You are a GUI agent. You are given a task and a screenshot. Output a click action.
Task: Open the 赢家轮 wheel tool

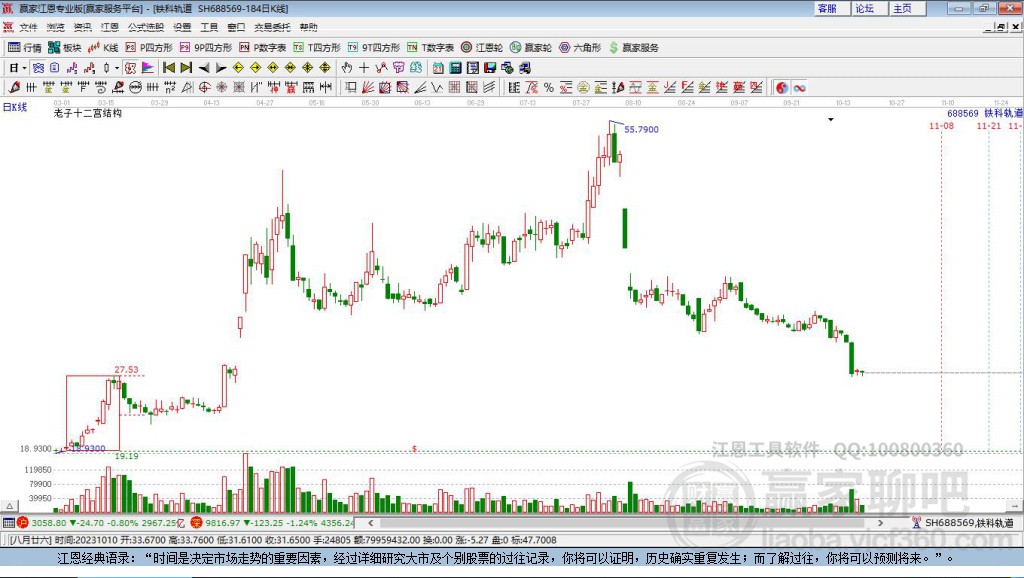(x=531, y=48)
